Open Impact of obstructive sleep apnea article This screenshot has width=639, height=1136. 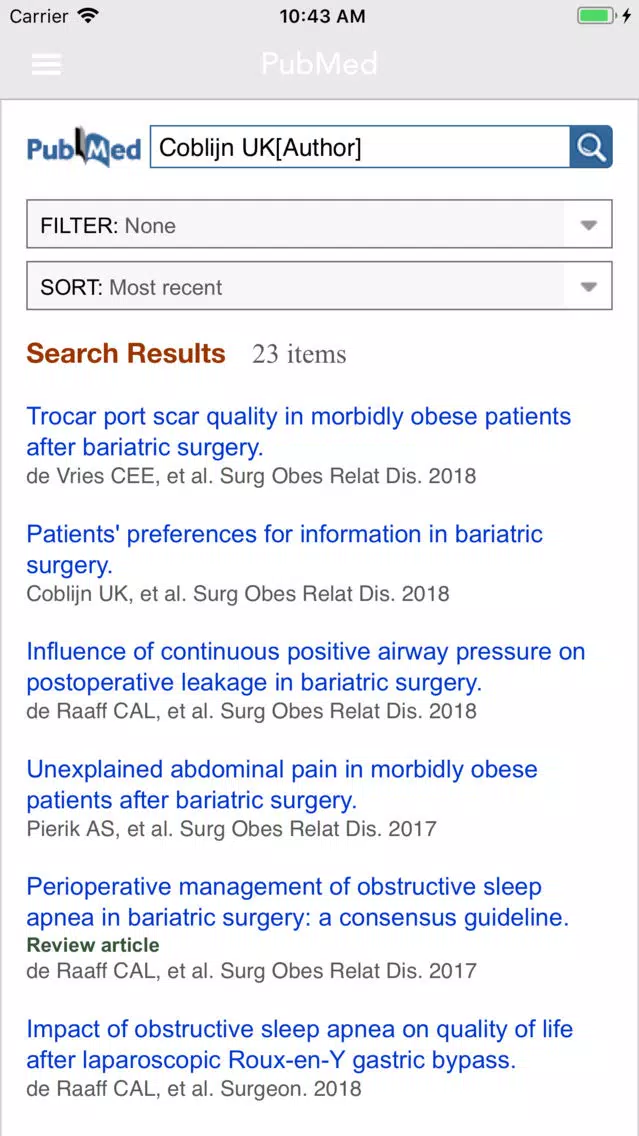coord(299,1044)
